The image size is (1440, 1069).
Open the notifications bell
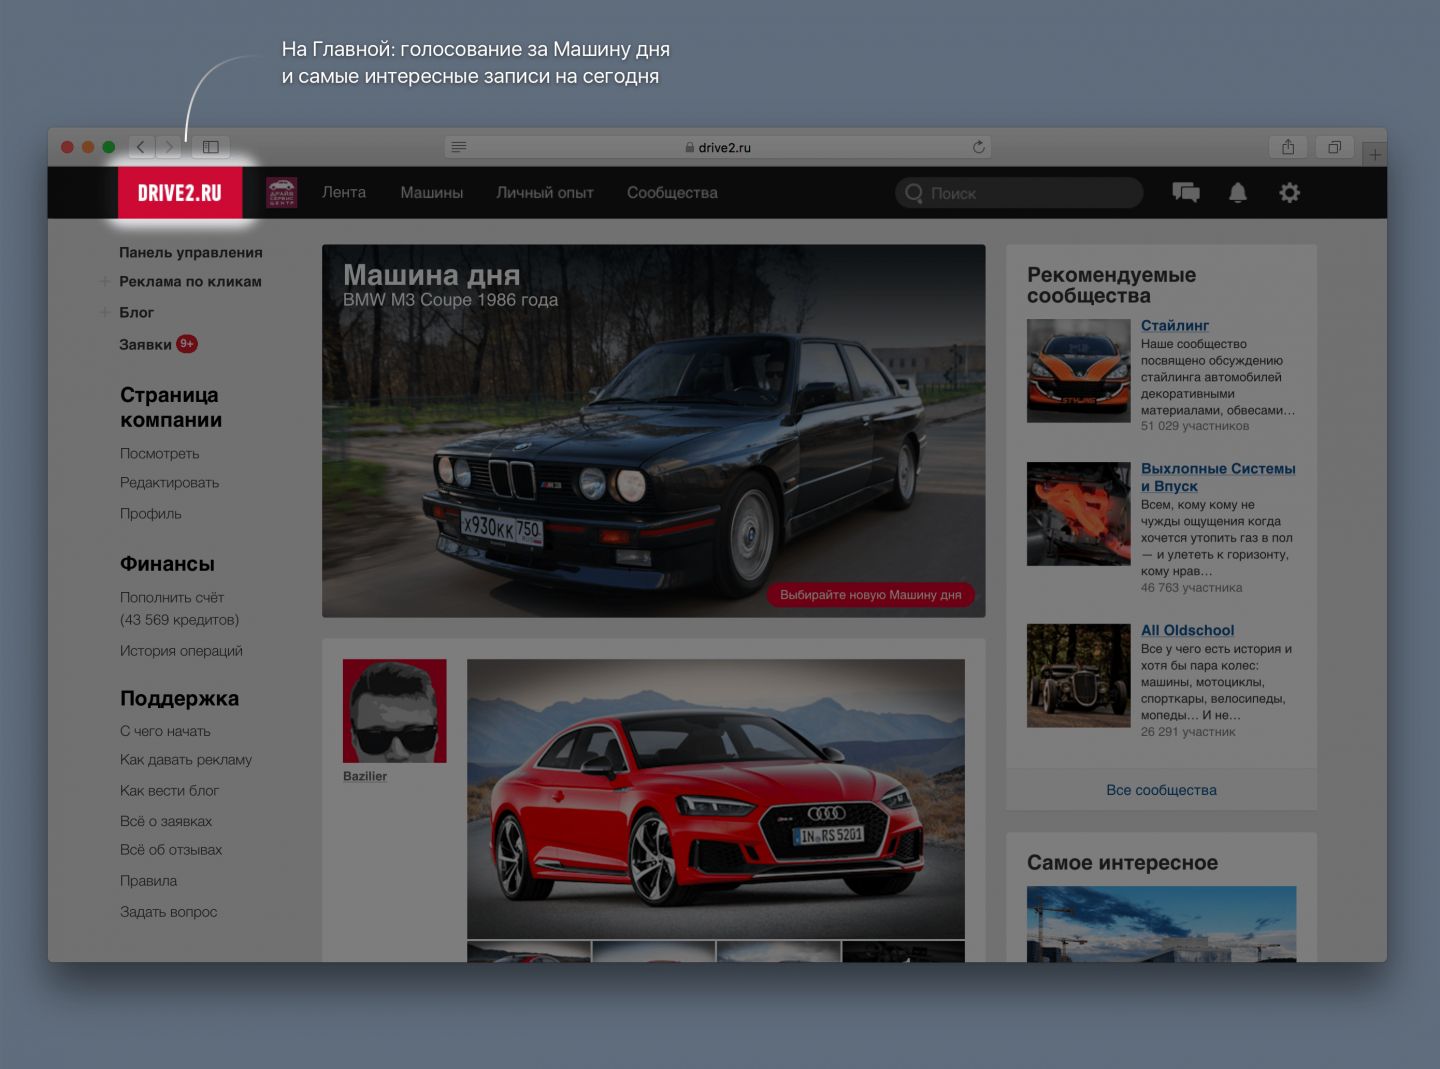1237,193
